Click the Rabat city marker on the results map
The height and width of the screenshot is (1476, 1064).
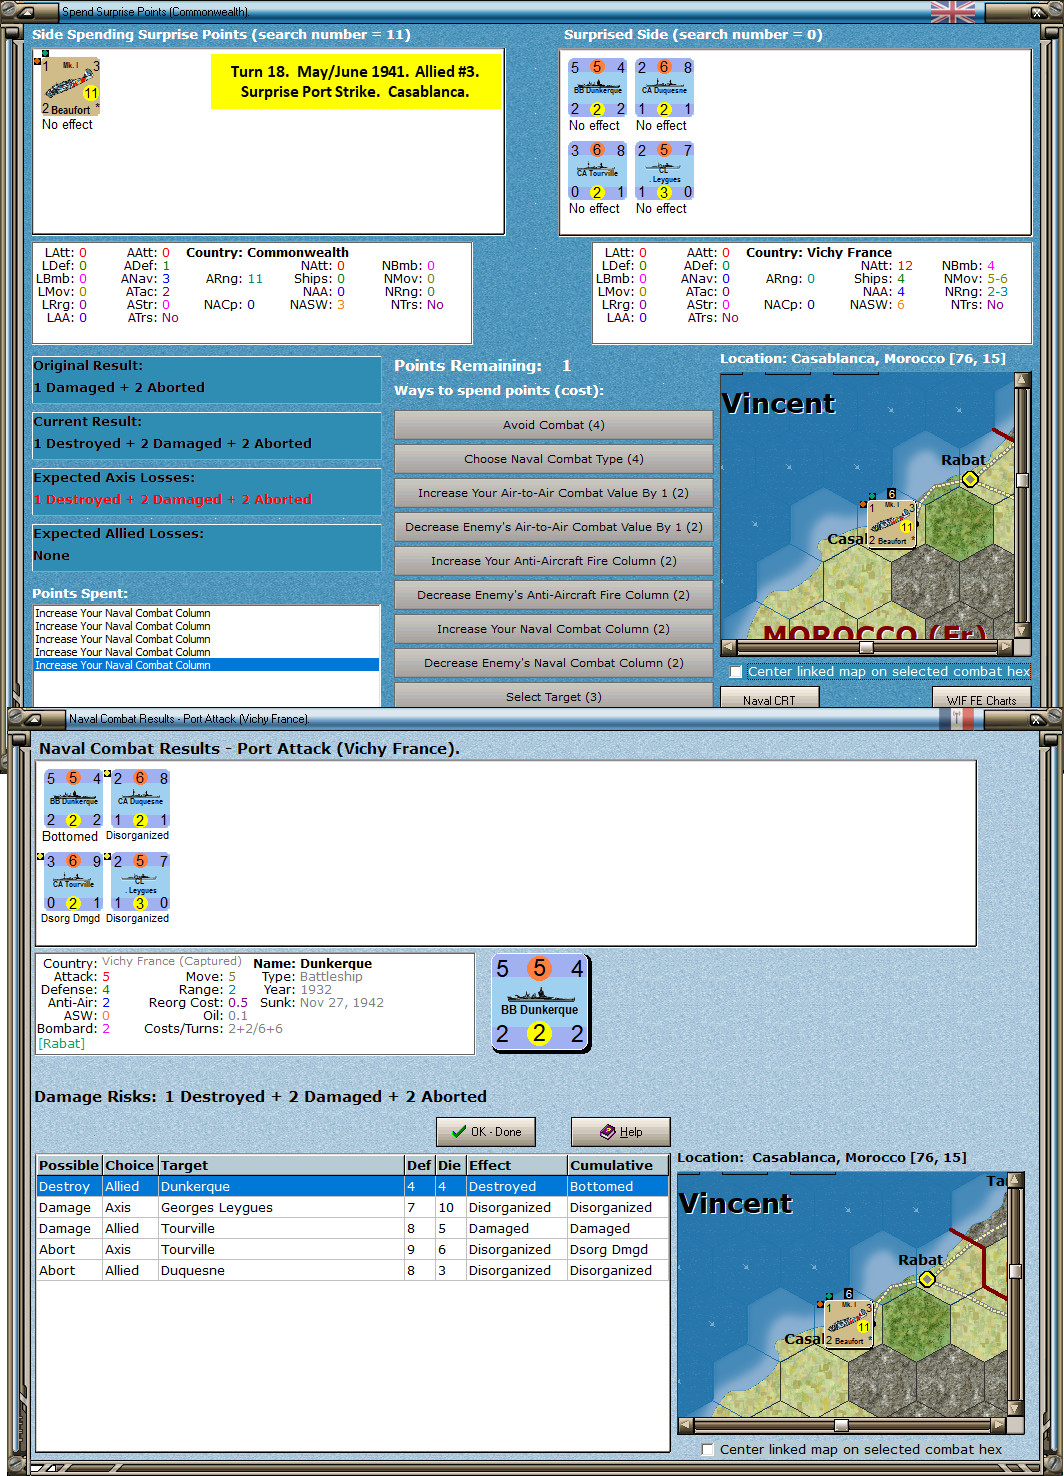(x=927, y=1279)
